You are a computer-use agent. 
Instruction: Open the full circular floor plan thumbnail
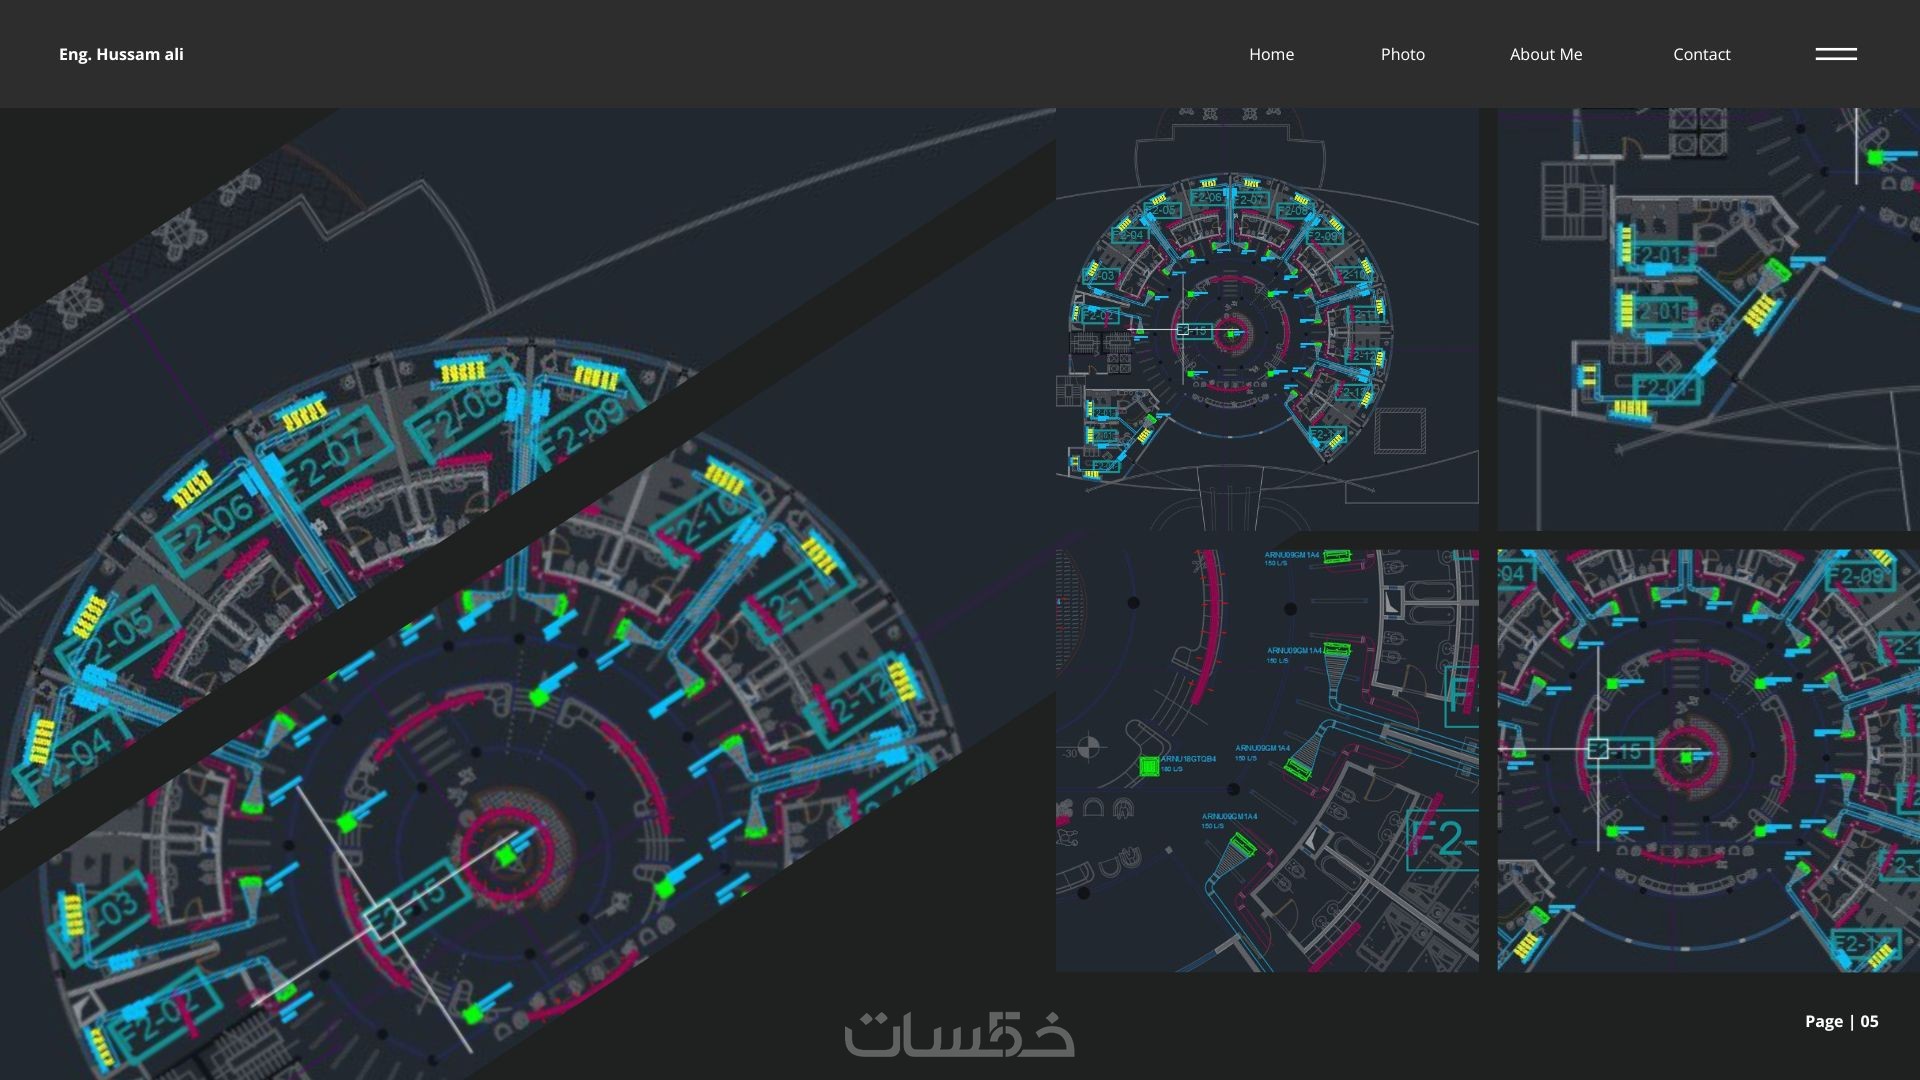1266,319
